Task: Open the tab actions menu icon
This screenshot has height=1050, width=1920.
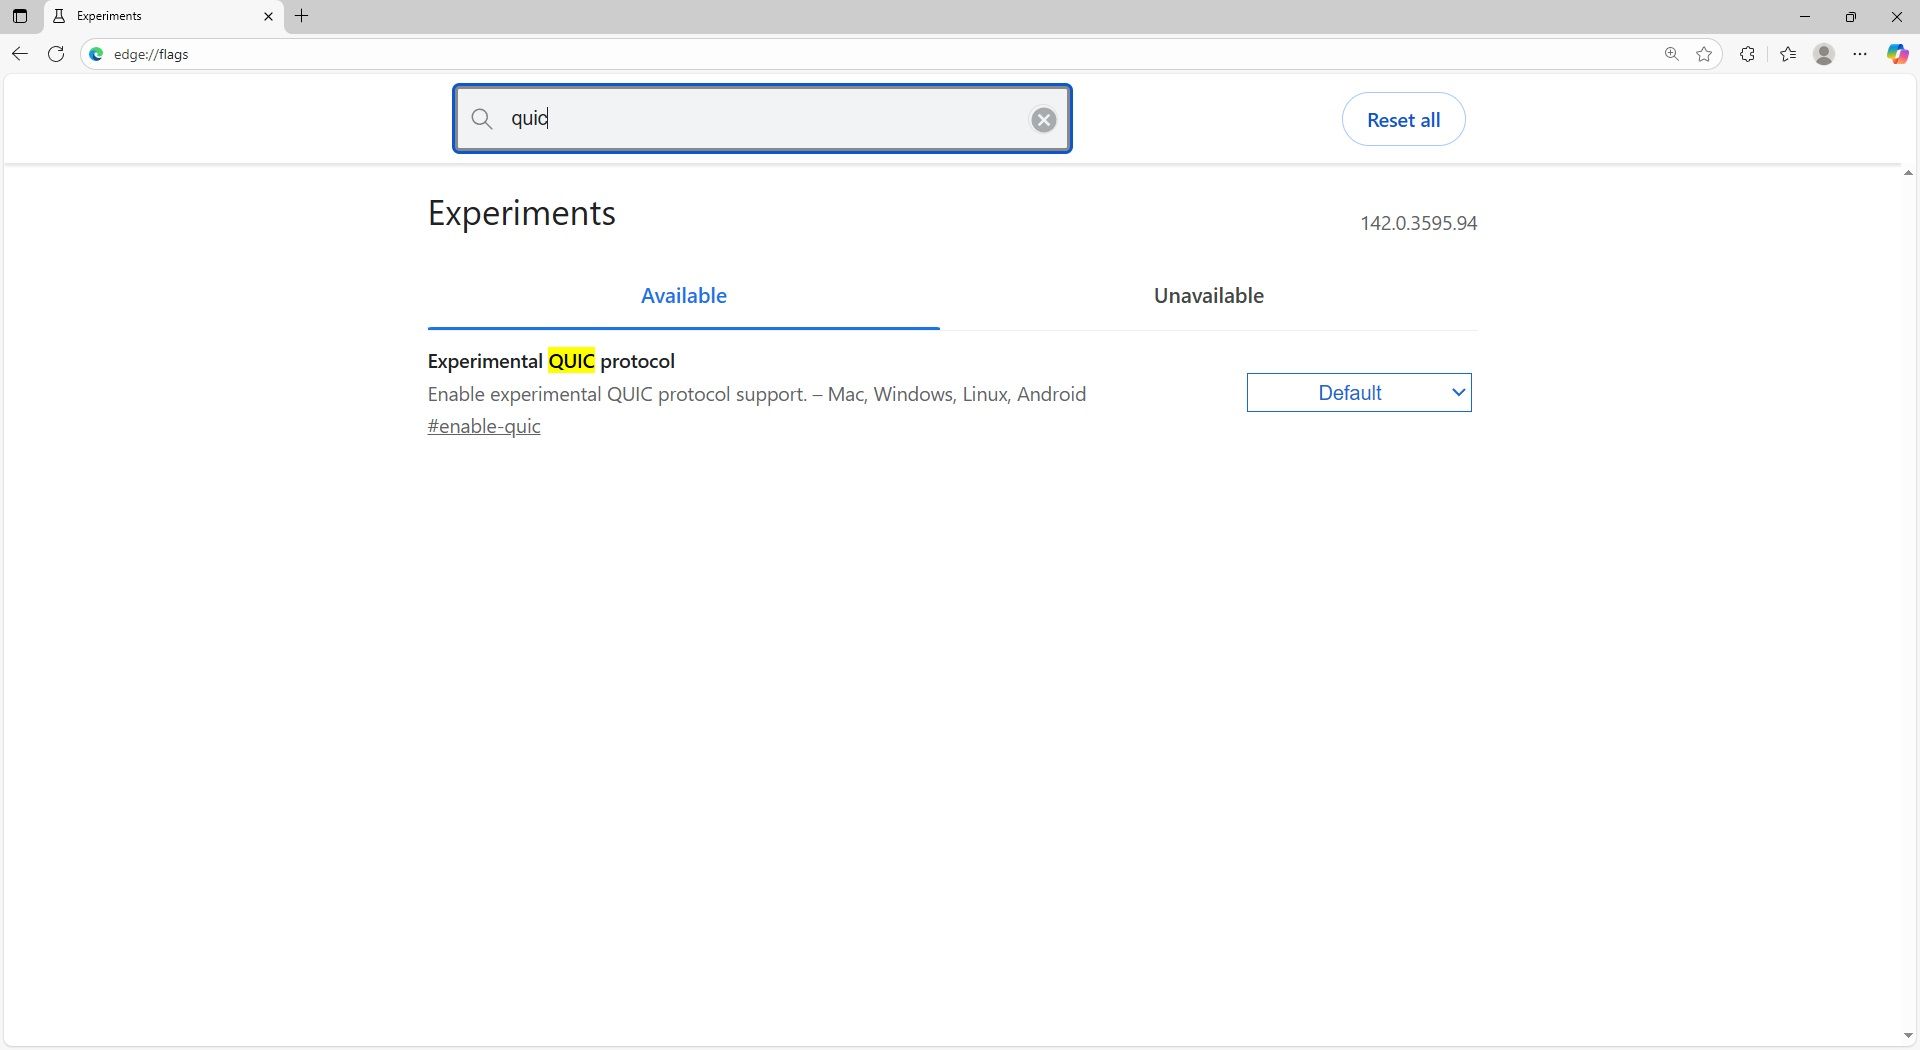Action: pyautogui.click(x=19, y=16)
